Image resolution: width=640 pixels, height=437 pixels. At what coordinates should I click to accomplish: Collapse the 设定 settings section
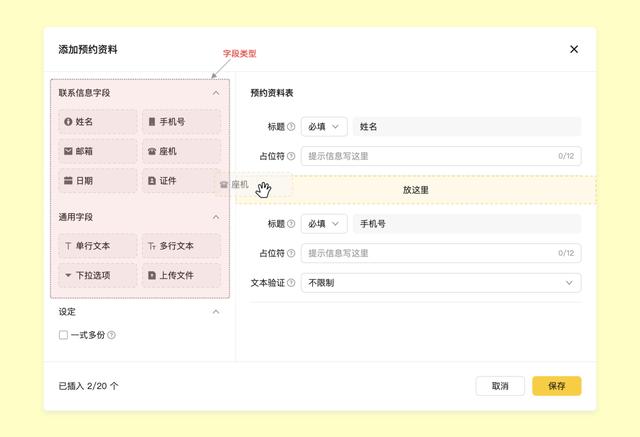coord(216,312)
